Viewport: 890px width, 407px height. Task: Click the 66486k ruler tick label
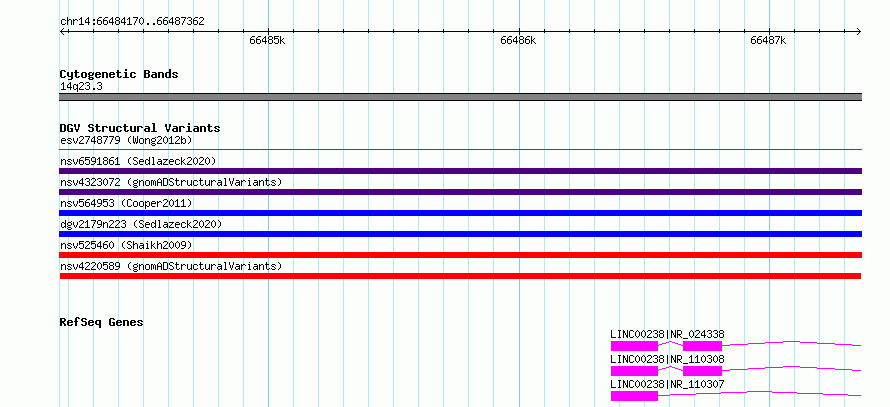pos(518,40)
